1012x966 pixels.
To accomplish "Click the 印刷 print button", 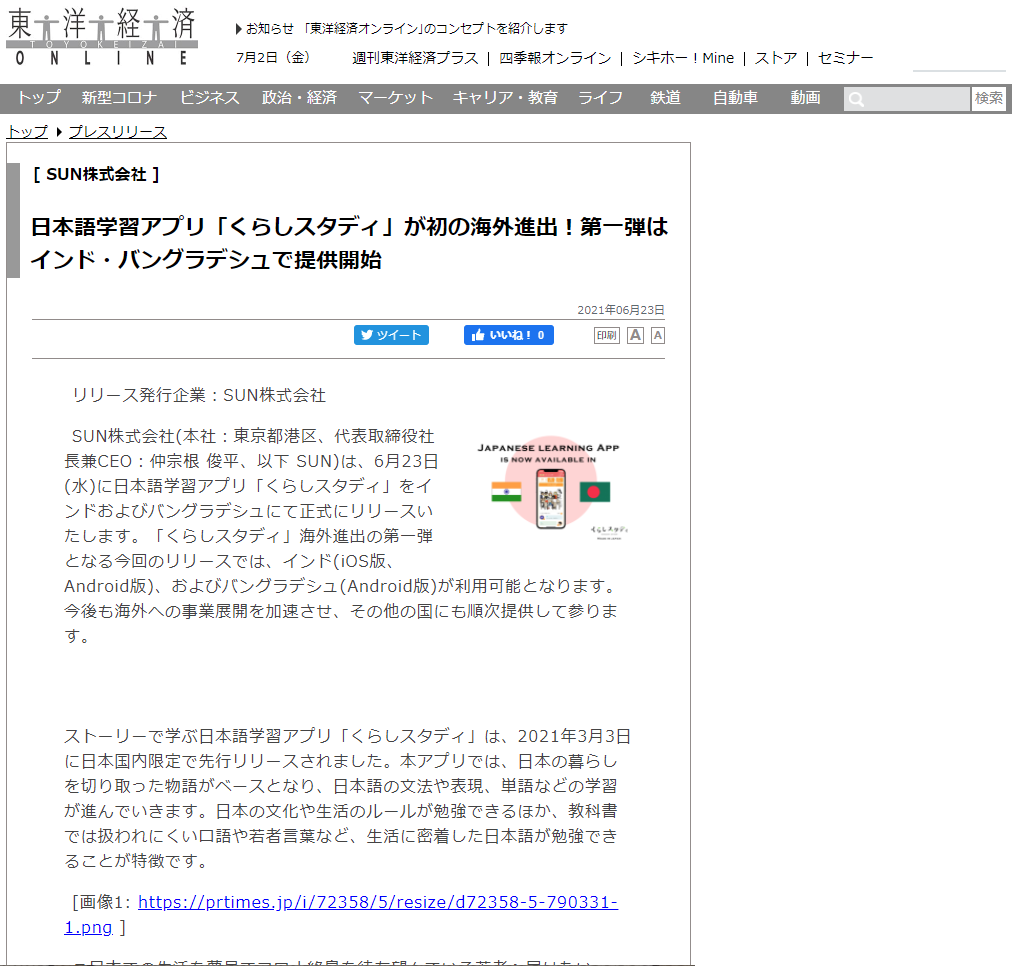I will pos(607,335).
